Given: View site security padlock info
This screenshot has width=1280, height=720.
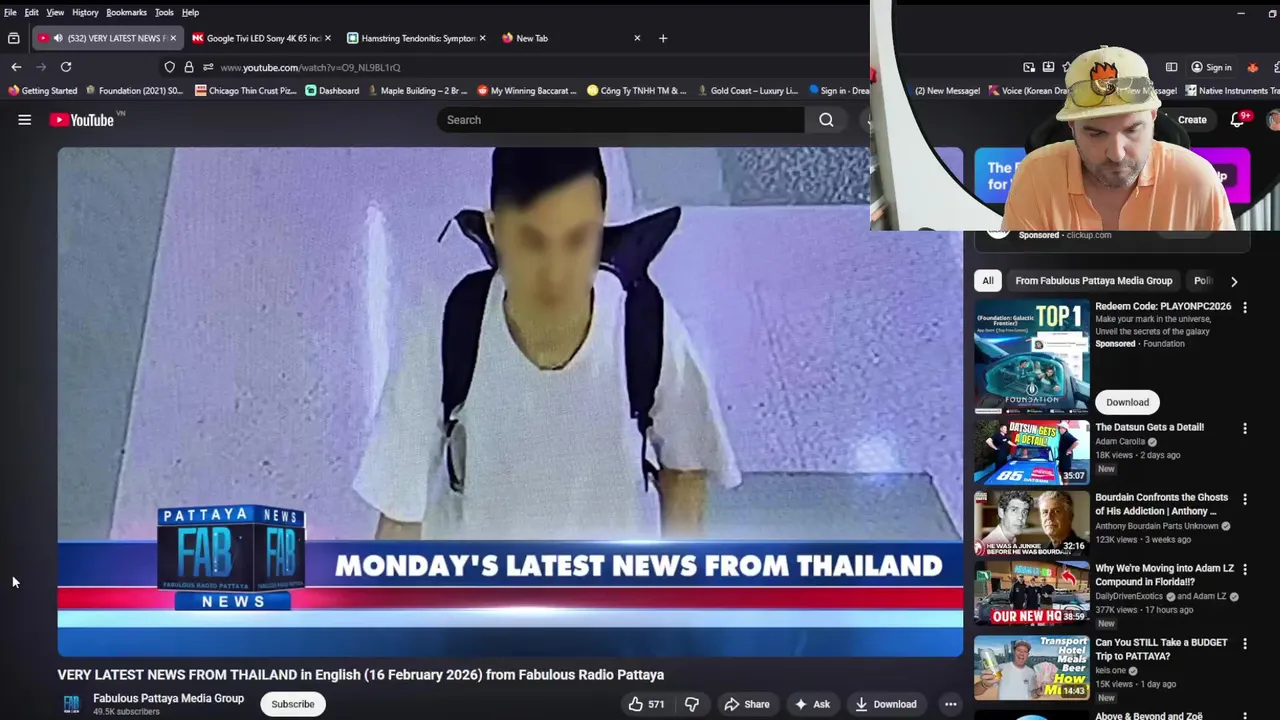Looking at the screenshot, I should point(188,67).
